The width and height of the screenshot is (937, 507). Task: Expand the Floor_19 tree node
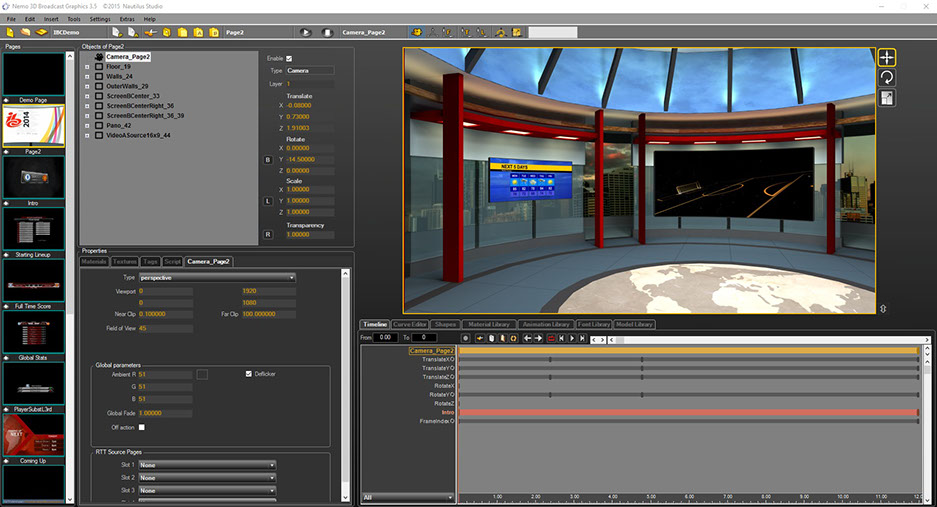tap(87, 67)
